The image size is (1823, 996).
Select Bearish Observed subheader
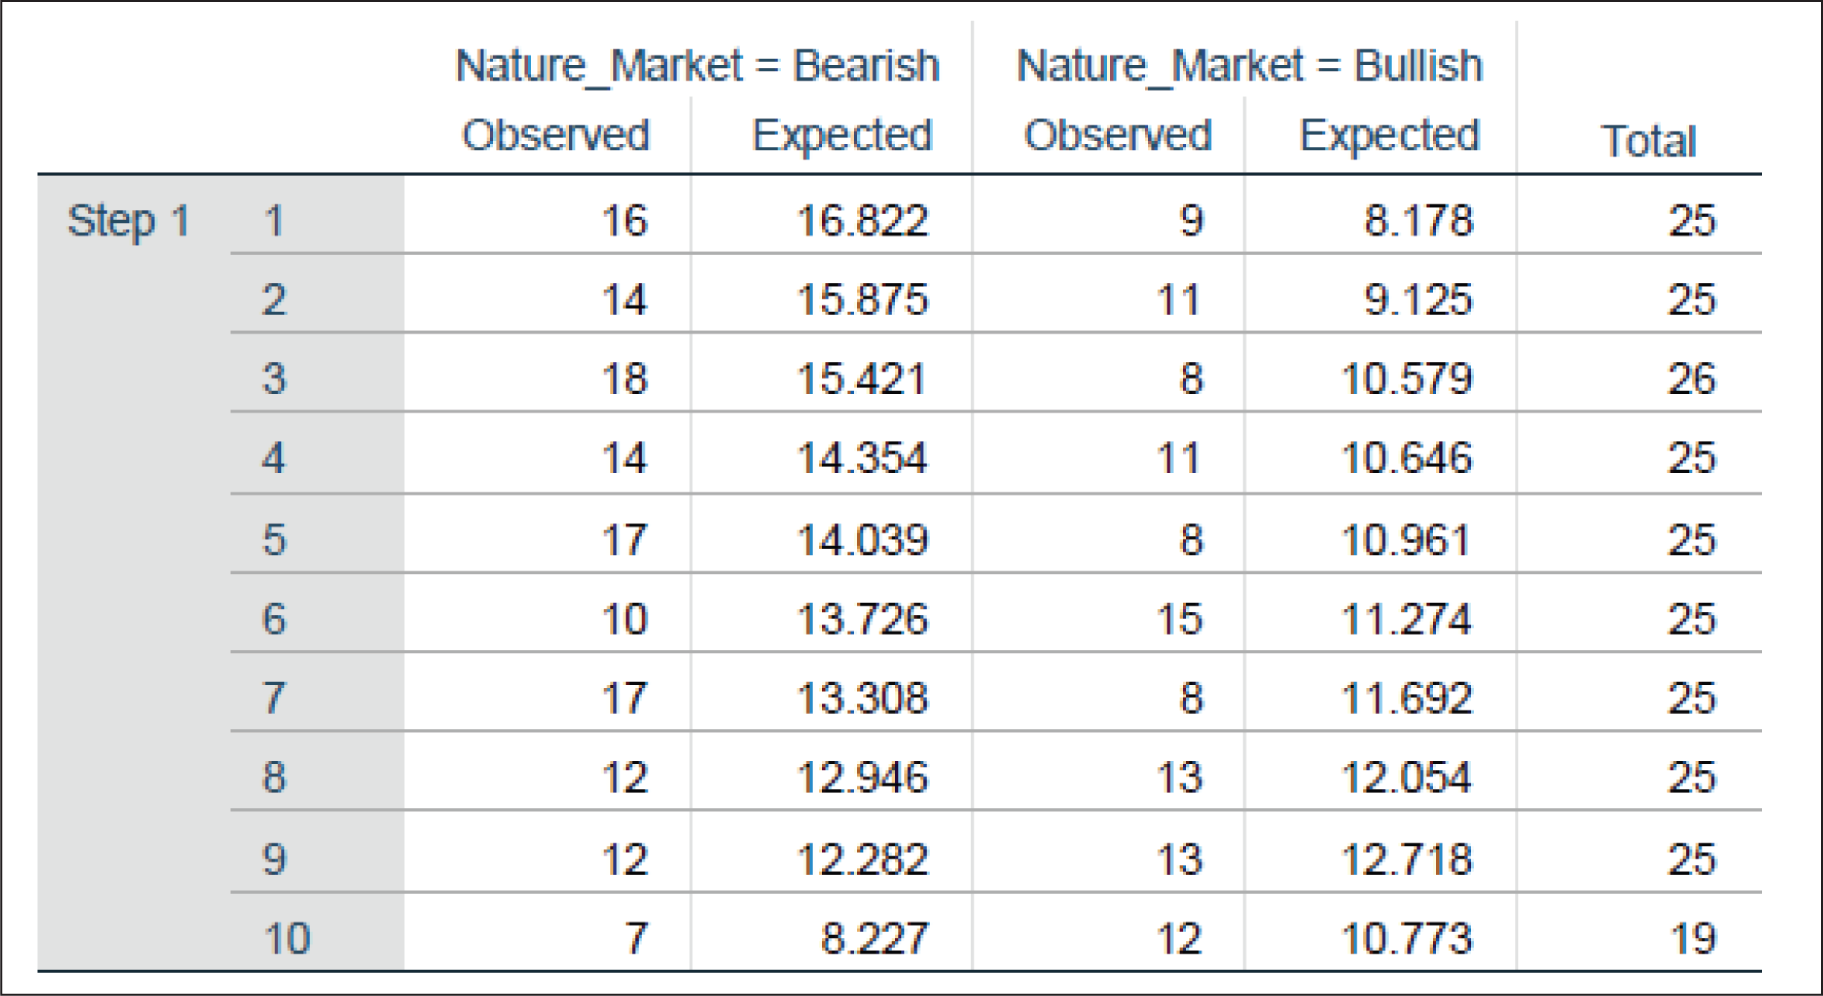point(555,135)
